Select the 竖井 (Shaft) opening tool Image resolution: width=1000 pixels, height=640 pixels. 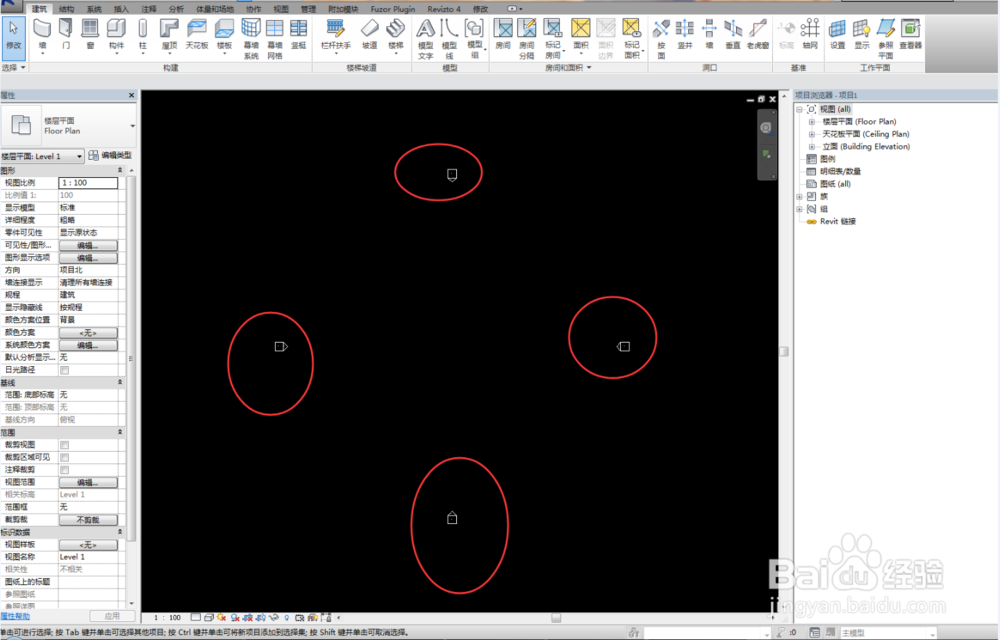(685, 34)
